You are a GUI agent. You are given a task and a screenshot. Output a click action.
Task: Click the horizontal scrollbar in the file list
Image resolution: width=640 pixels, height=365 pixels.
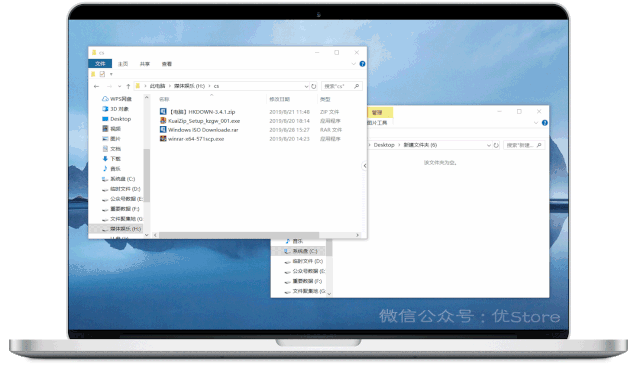click(x=239, y=235)
